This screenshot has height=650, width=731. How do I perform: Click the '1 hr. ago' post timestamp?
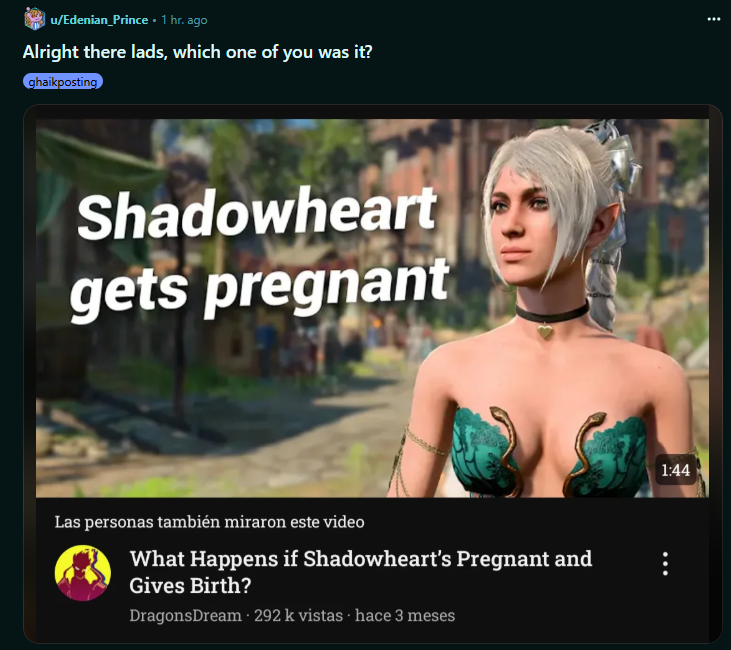tap(184, 20)
